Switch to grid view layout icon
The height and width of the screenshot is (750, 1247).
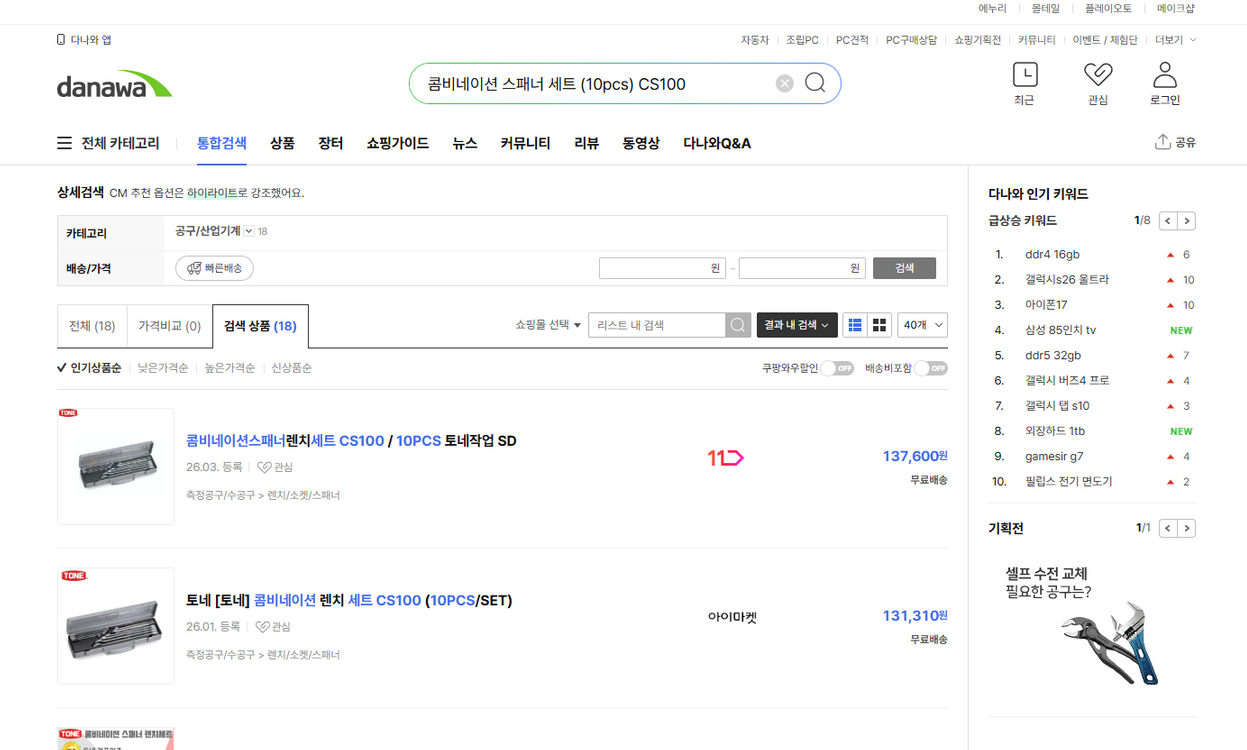(880, 325)
